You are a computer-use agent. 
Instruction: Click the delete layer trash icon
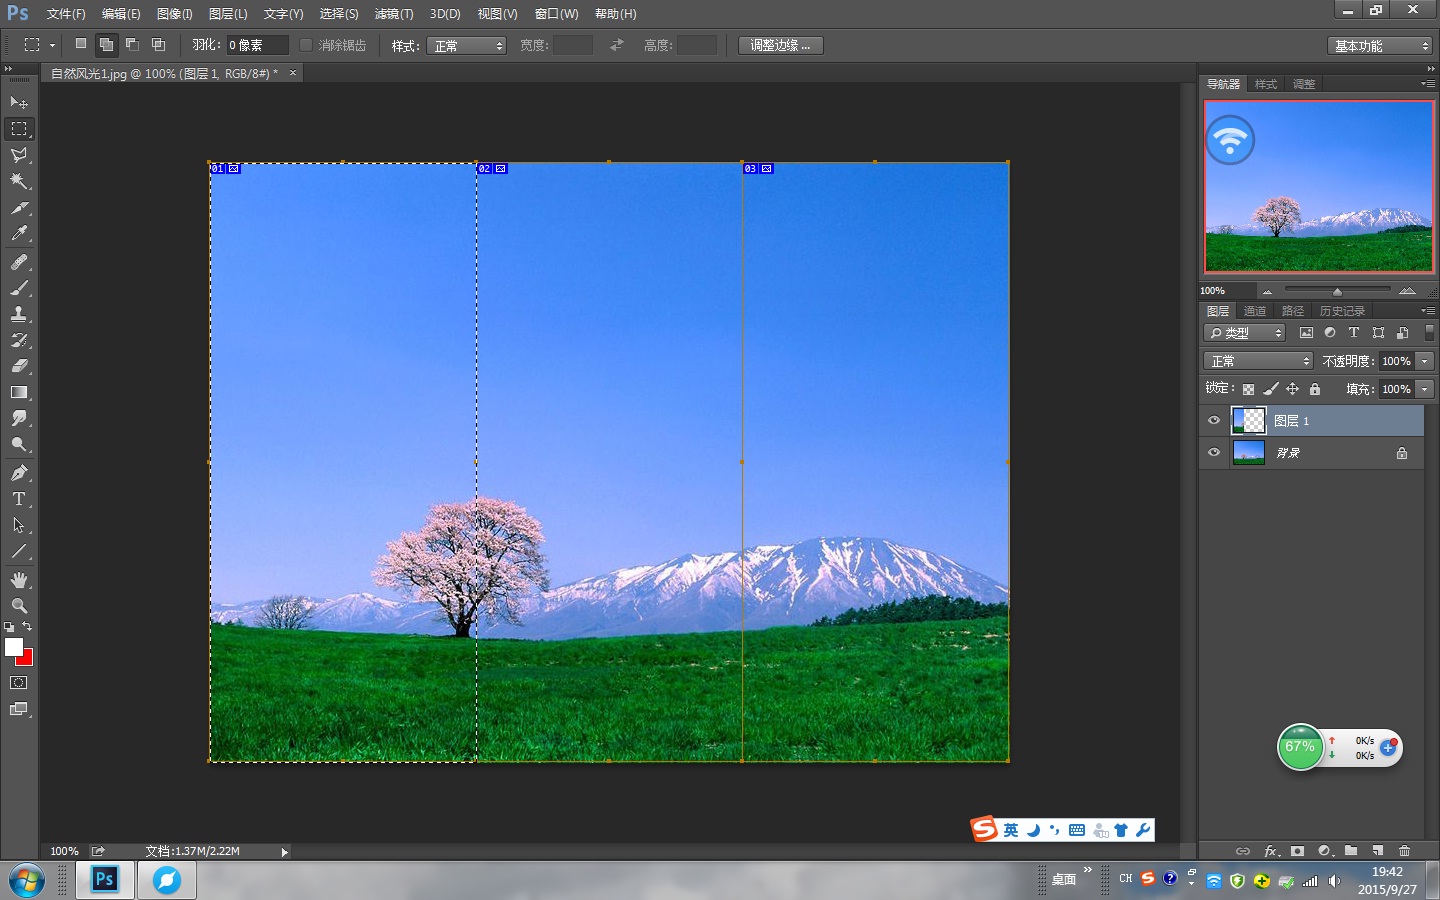[1404, 851]
